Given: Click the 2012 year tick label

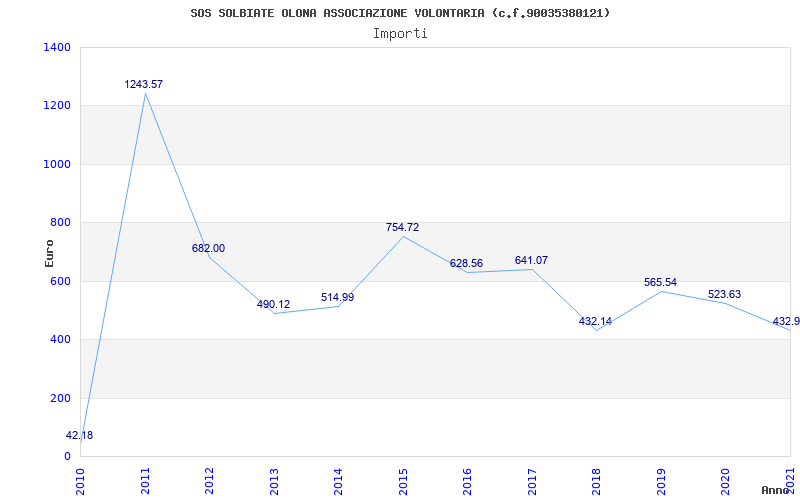Looking at the screenshot, I should click(210, 481).
